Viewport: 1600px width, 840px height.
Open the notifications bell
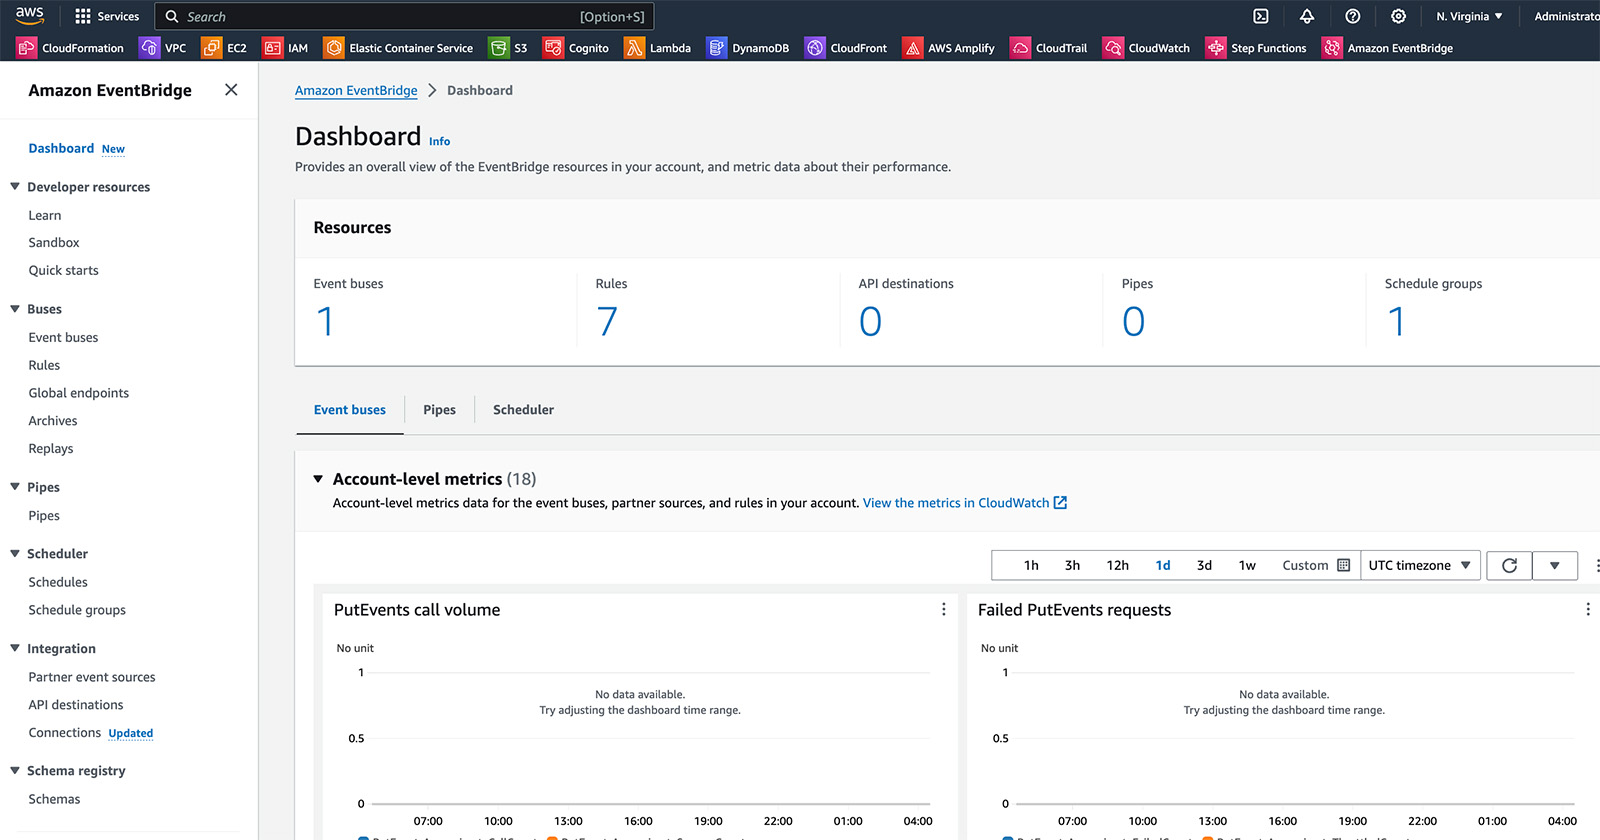(x=1307, y=16)
